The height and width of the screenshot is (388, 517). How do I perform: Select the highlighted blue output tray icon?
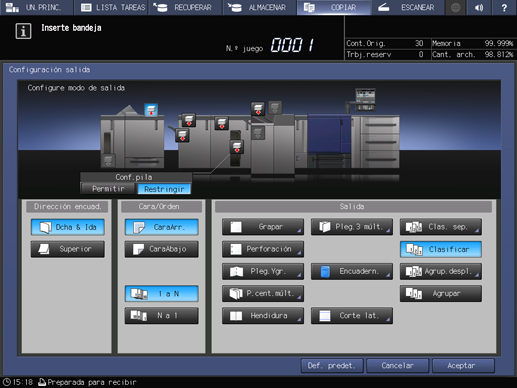[x=151, y=110]
